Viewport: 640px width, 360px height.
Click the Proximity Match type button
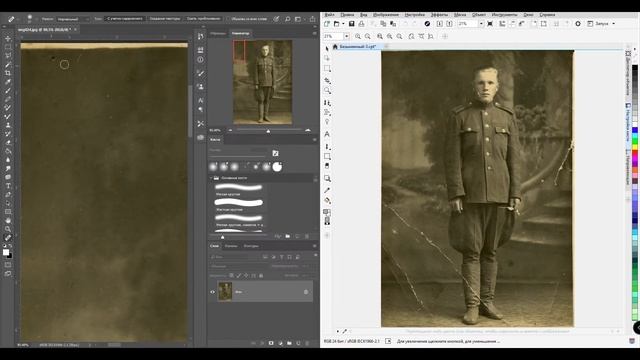point(203,19)
